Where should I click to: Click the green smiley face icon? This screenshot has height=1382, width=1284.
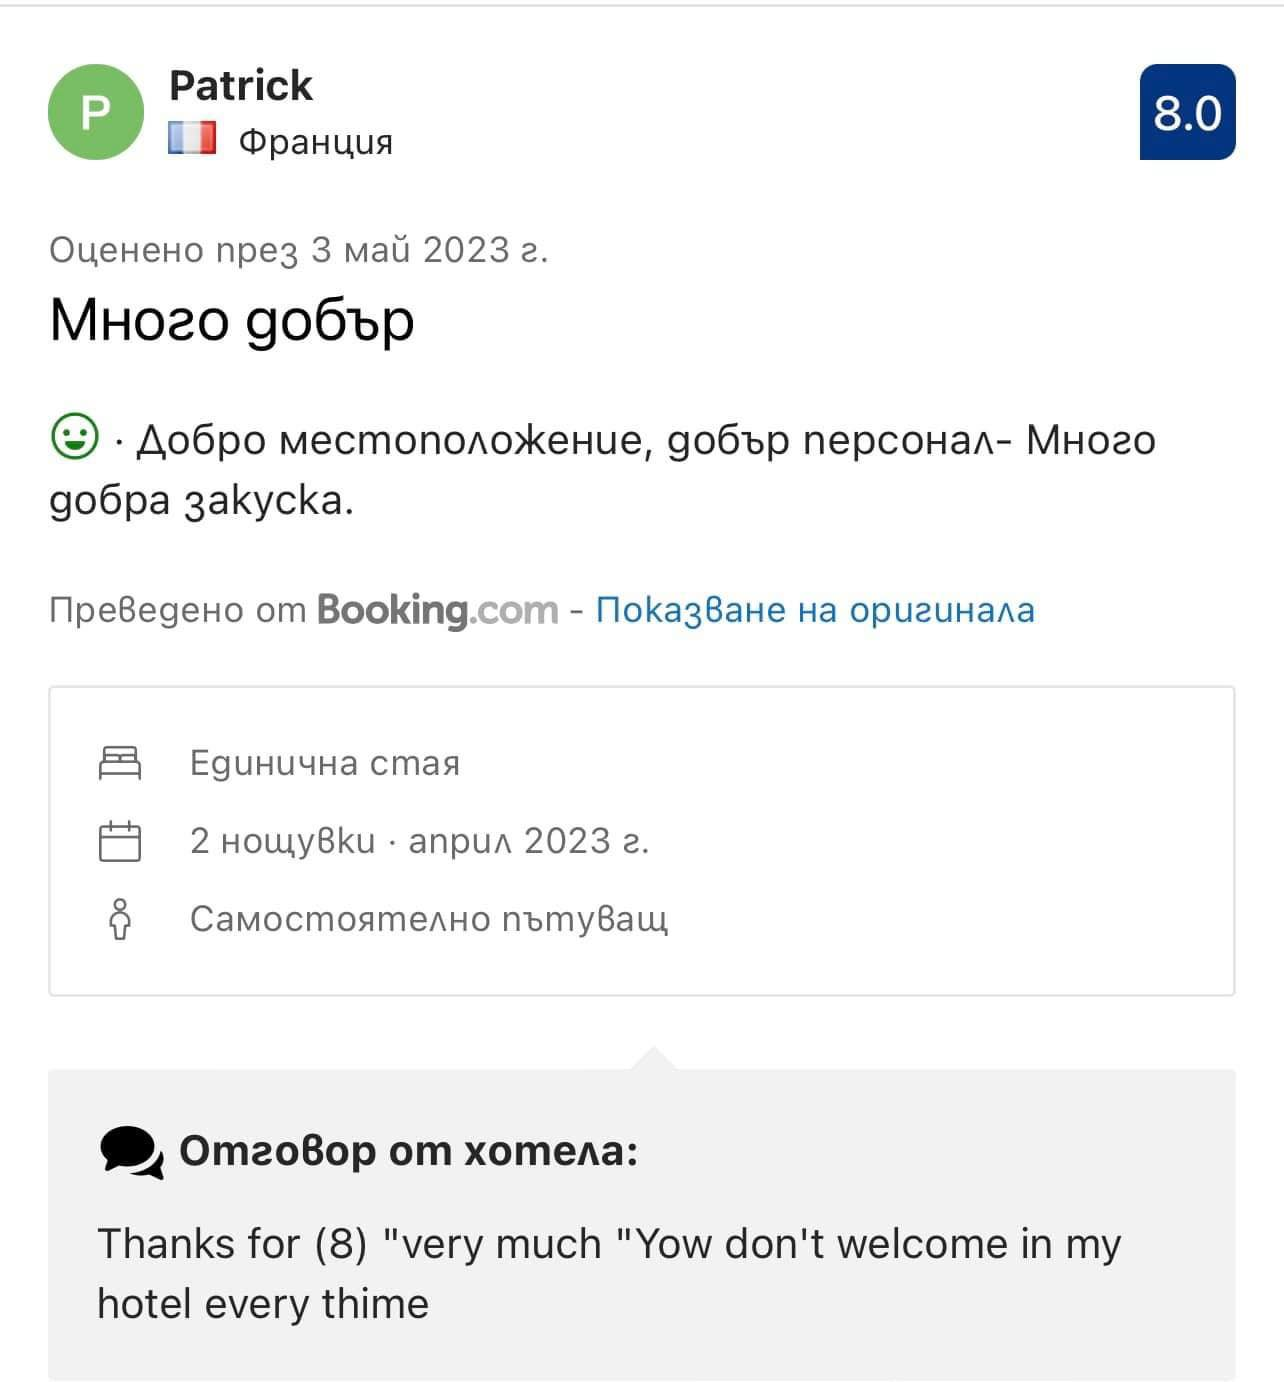(74, 438)
